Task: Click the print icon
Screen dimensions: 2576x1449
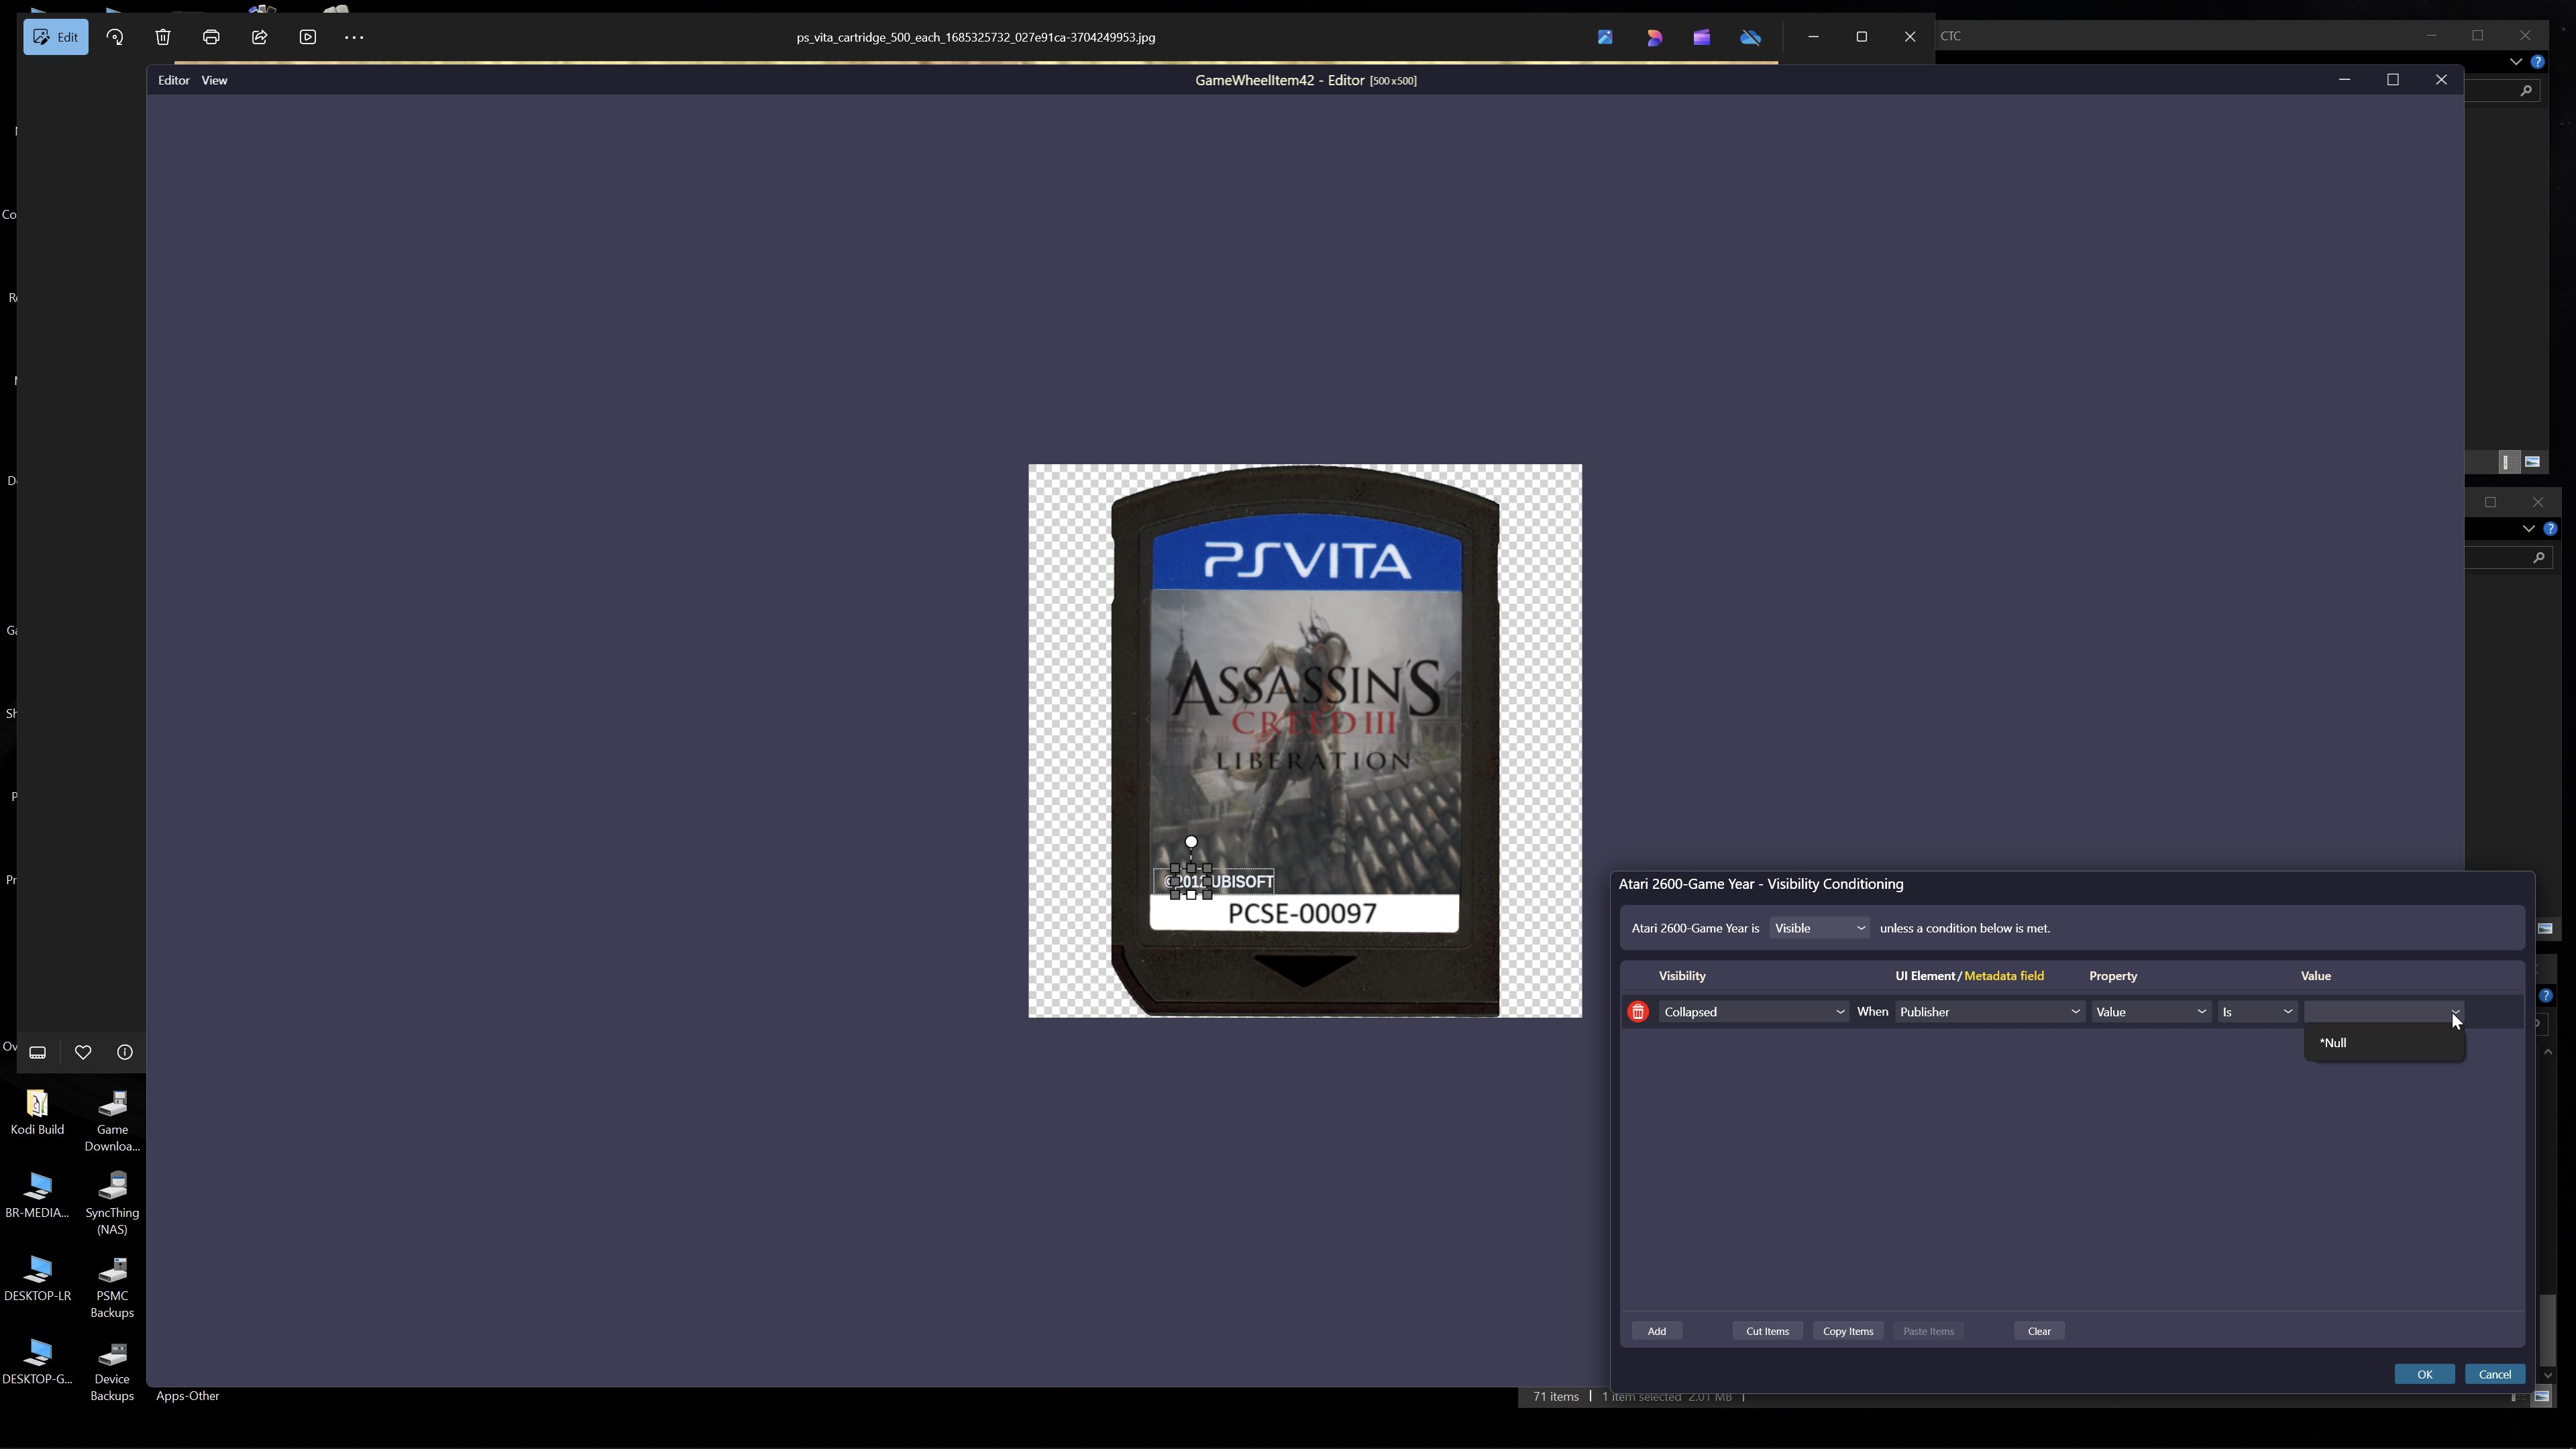Action: (x=211, y=37)
